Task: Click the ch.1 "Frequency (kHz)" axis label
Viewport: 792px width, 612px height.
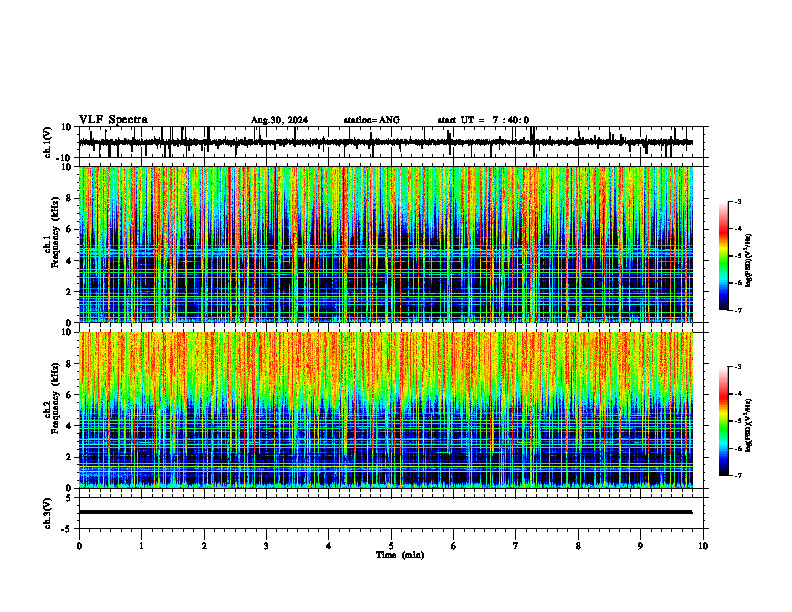Action: click(x=55, y=231)
